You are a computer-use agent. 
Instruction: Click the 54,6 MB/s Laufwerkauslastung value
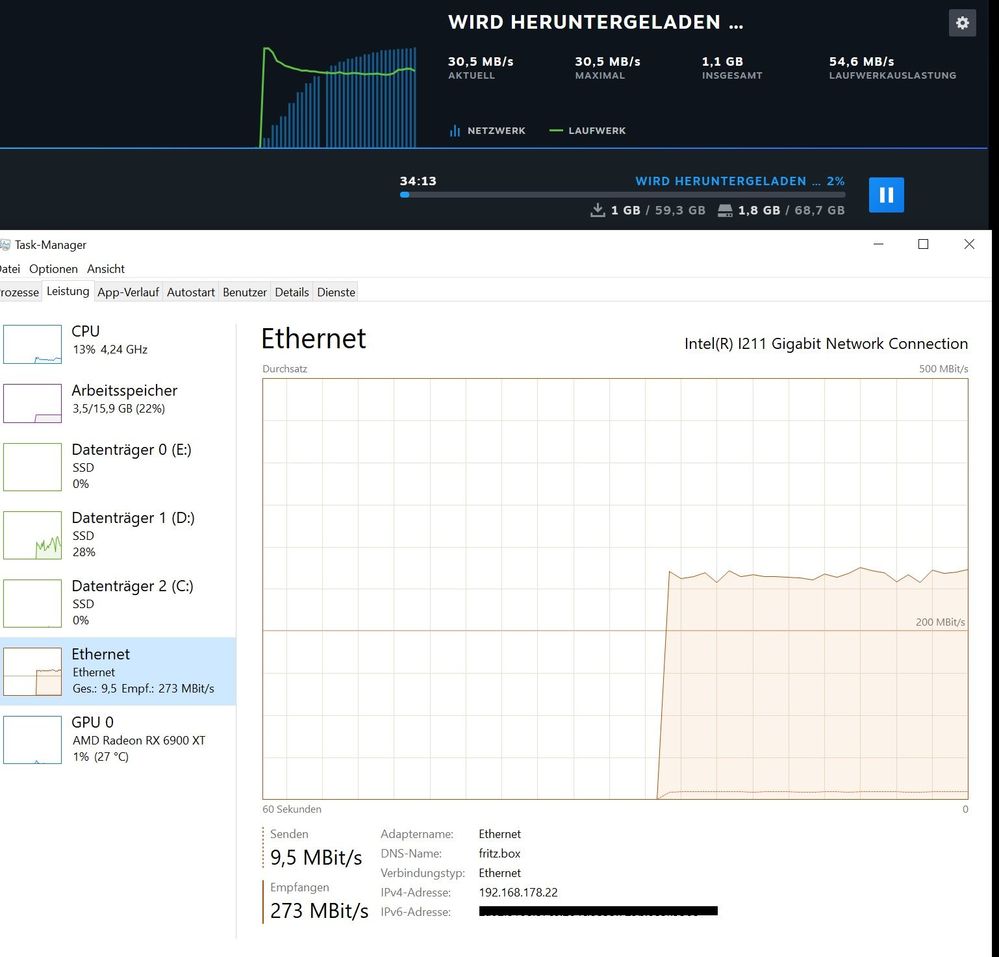pos(861,62)
